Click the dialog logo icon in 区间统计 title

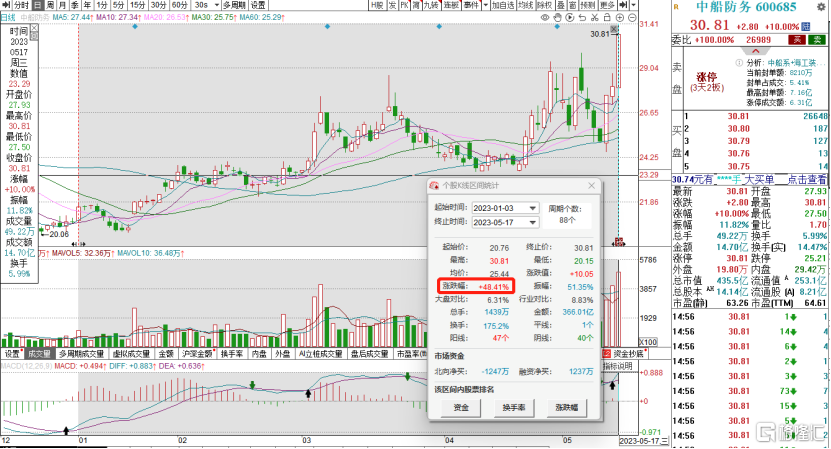(x=434, y=186)
